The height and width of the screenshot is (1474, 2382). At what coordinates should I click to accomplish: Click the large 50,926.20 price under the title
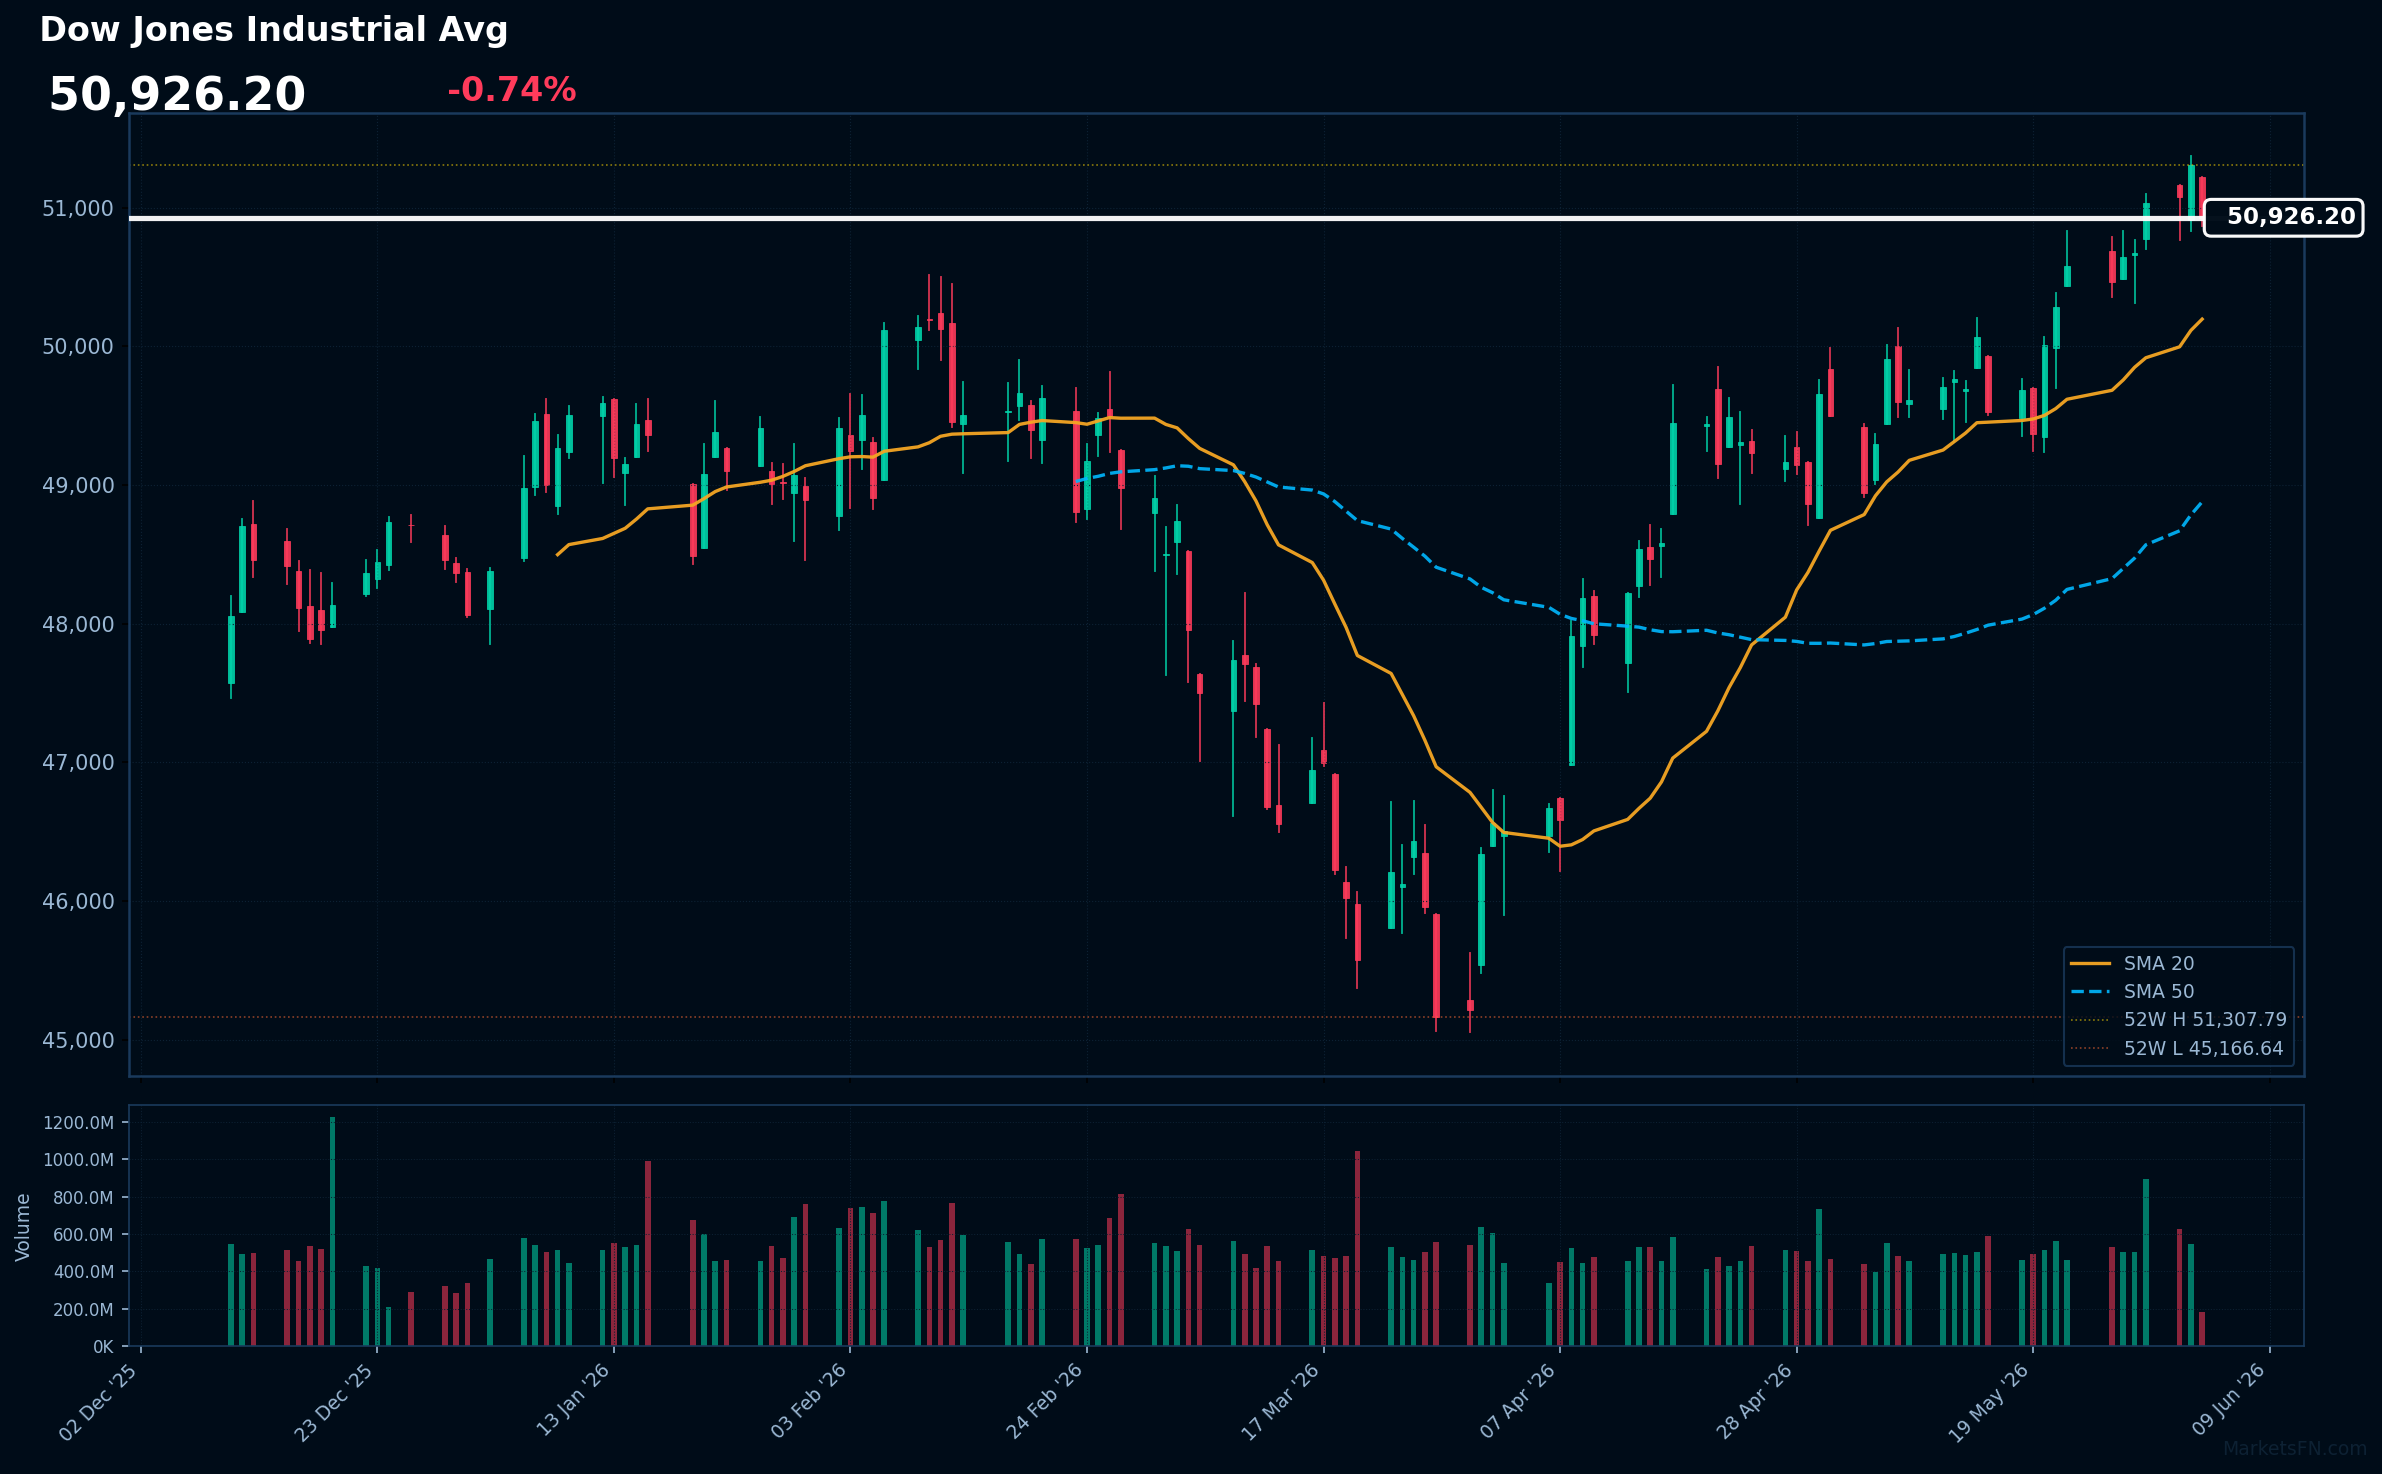pos(177,95)
